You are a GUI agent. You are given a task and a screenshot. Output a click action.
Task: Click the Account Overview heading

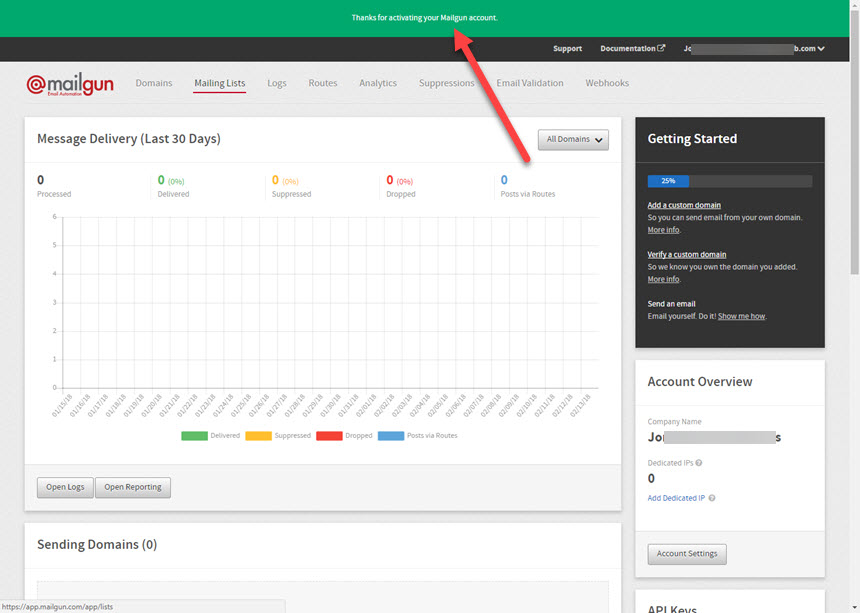point(700,382)
